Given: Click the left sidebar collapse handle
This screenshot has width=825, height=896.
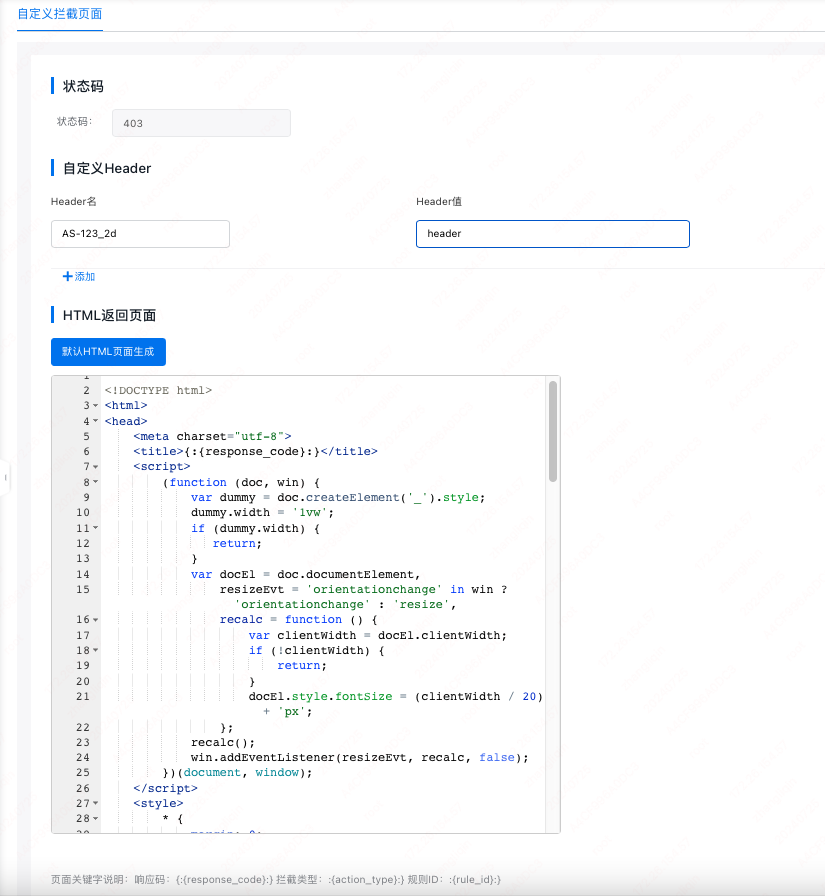Looking at the screenshot, I should (5, 477).
